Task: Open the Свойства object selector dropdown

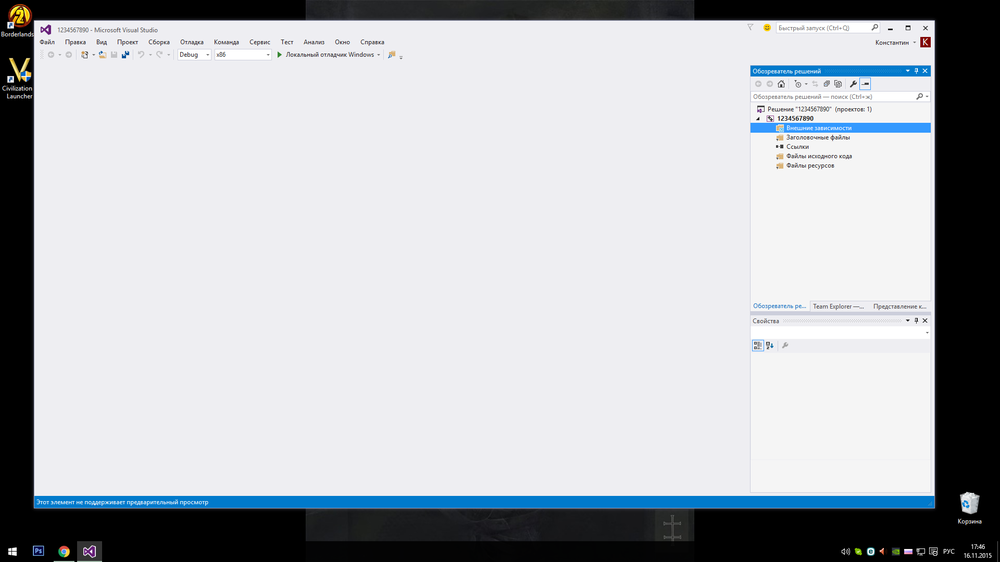Action: coord(927,333)
